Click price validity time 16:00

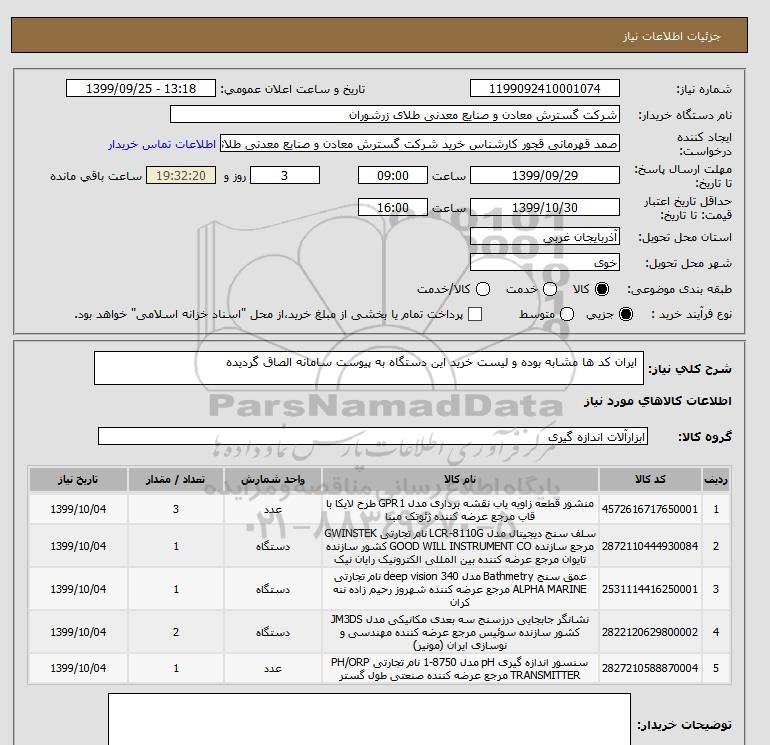pyautogui.click(x=393, y=207)
